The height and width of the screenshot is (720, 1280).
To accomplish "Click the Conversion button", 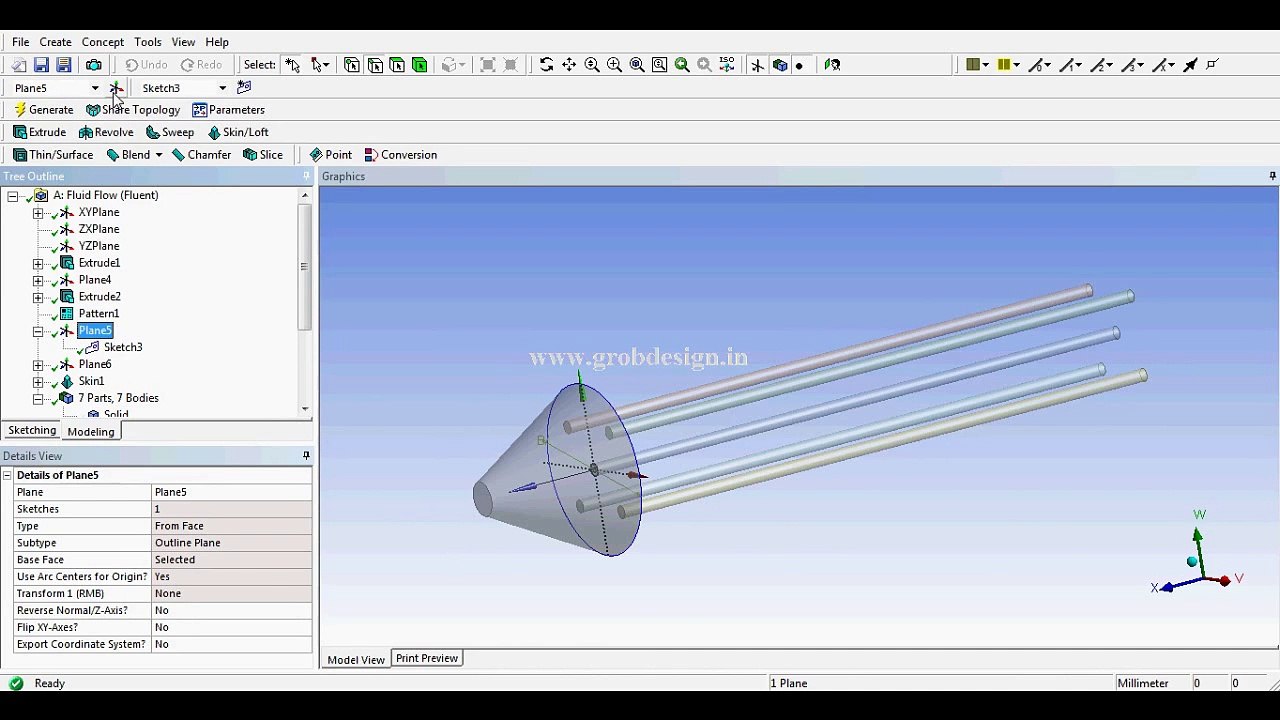I will (401, 155).
